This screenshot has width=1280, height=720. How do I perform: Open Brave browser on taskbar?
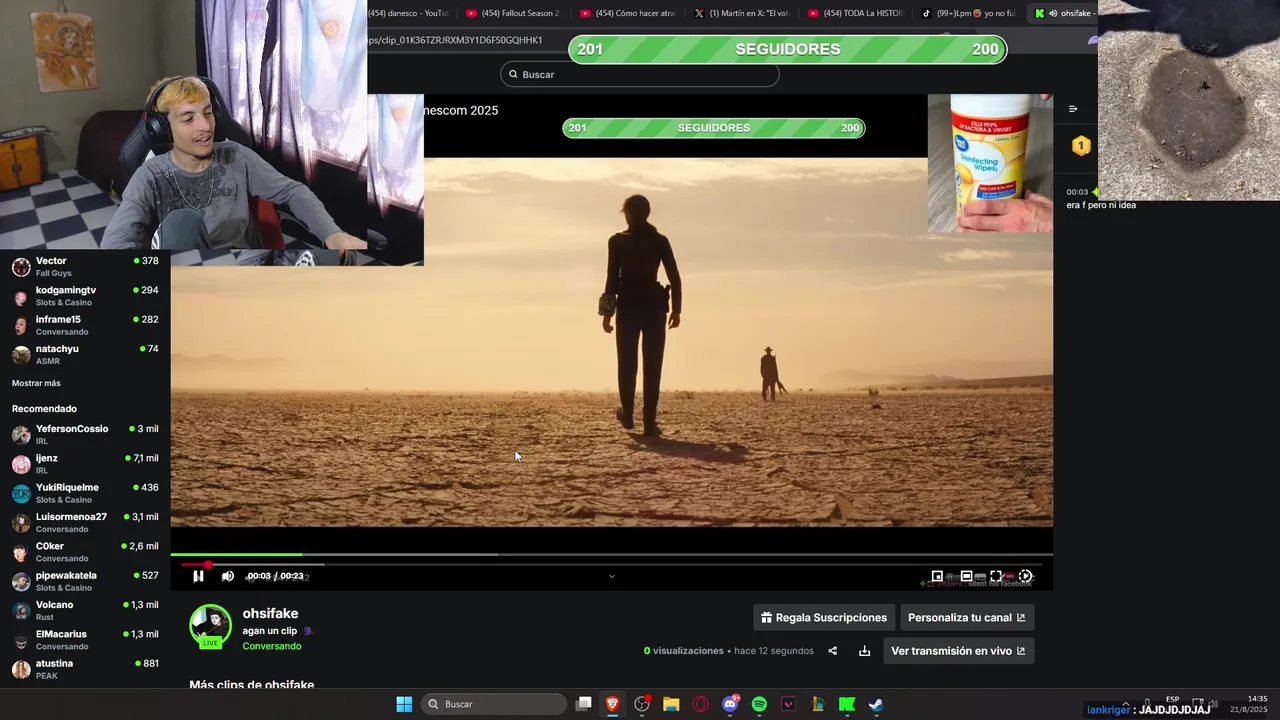click(613, 704)
